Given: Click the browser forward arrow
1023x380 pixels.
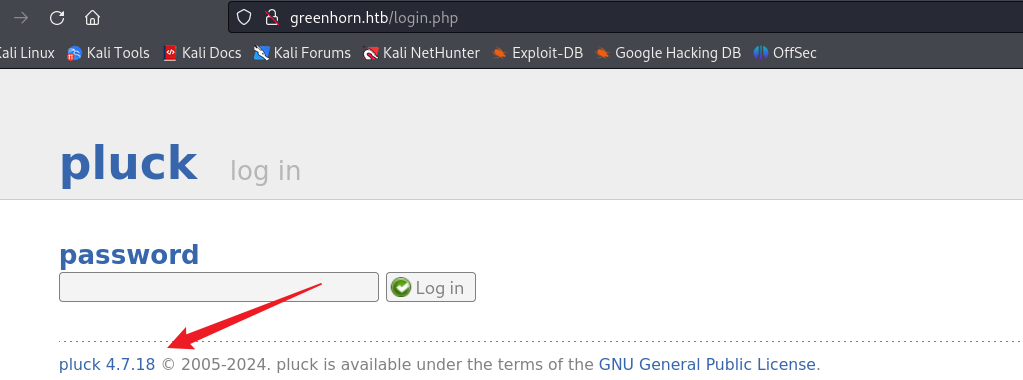Looking at the screenshot, I should tap(21, 18).
